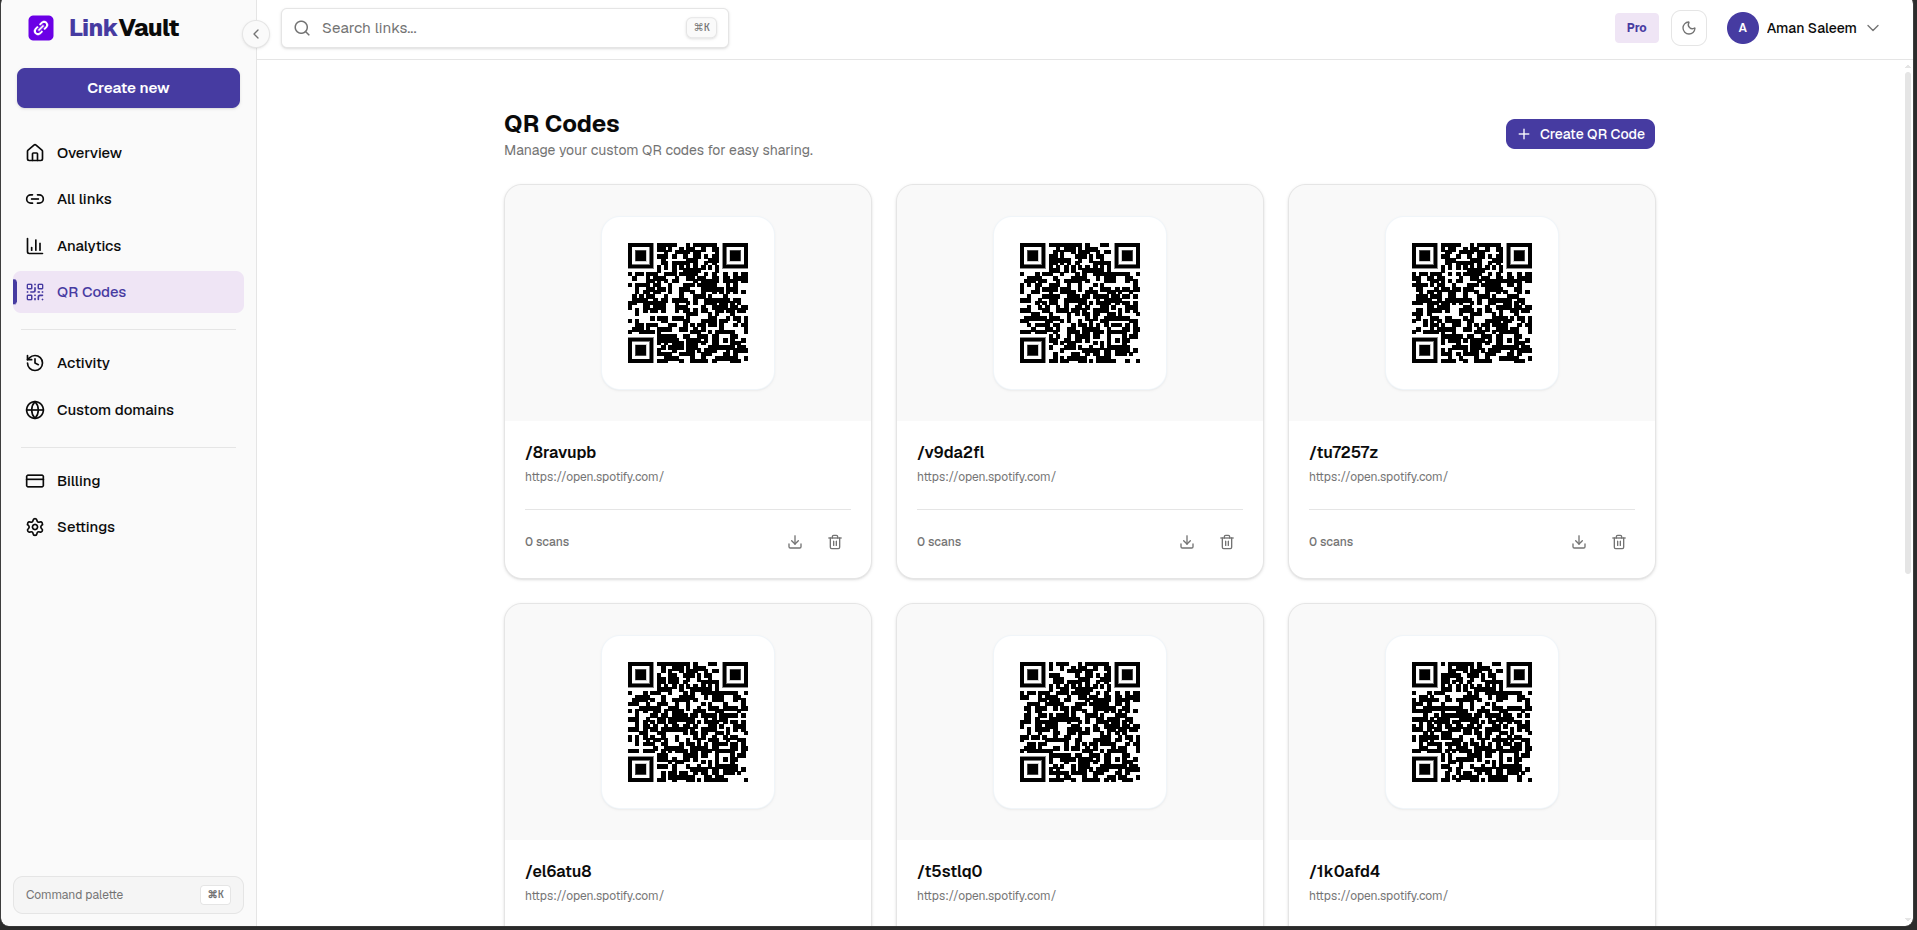Image resolution: width=1917 pixels, height=930 pixels.
Task: Click the /1k0afd4 short link title
Action: [1345, 871]
